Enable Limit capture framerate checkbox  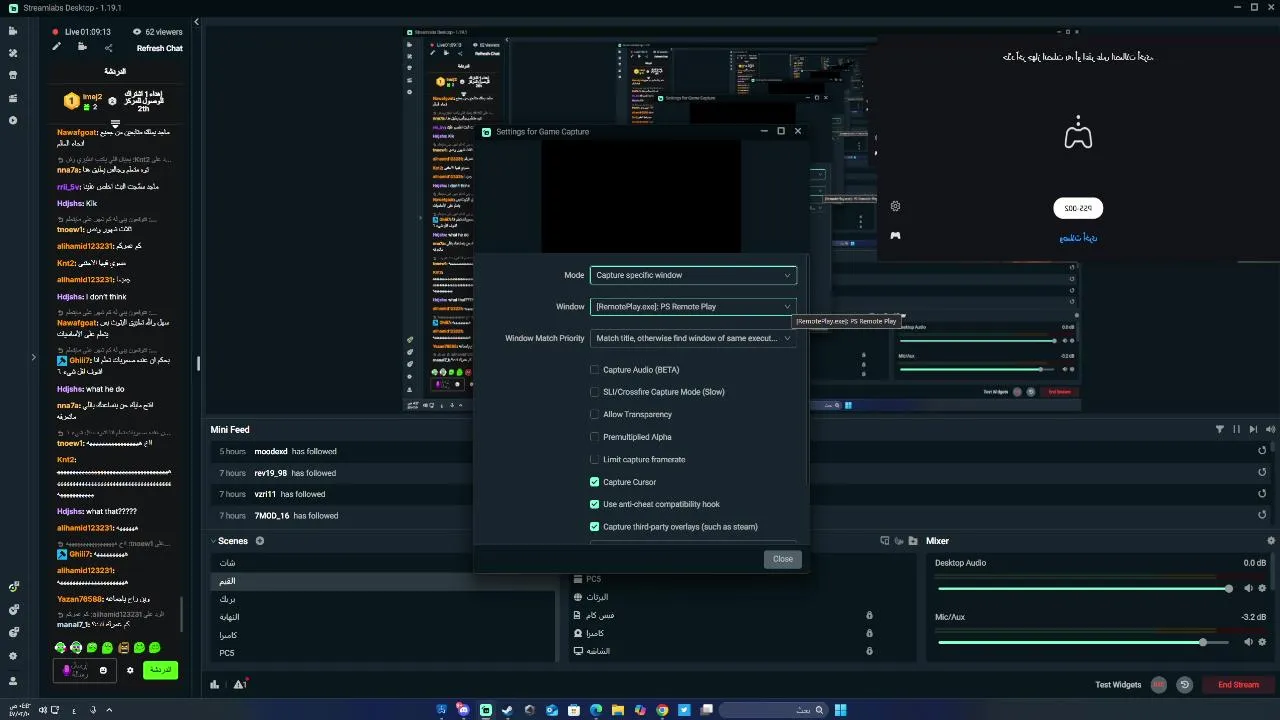(595, 459)
